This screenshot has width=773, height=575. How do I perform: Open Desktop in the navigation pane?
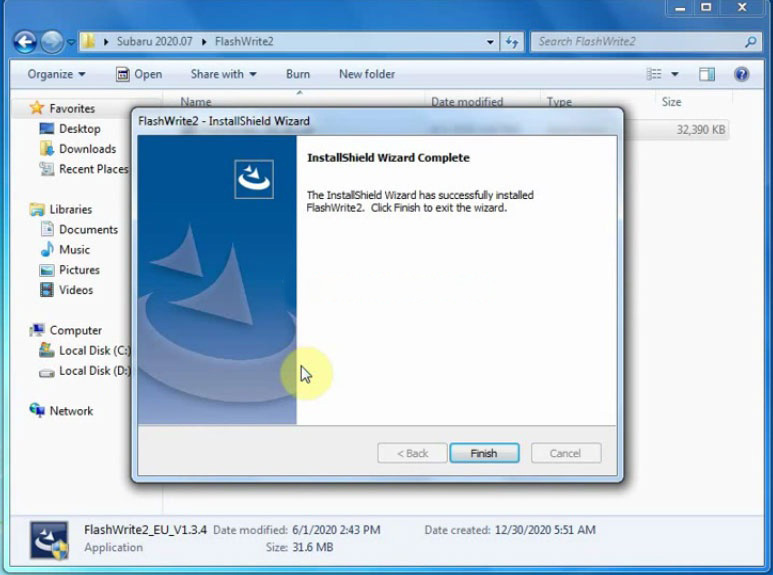[x=79, y=129]
